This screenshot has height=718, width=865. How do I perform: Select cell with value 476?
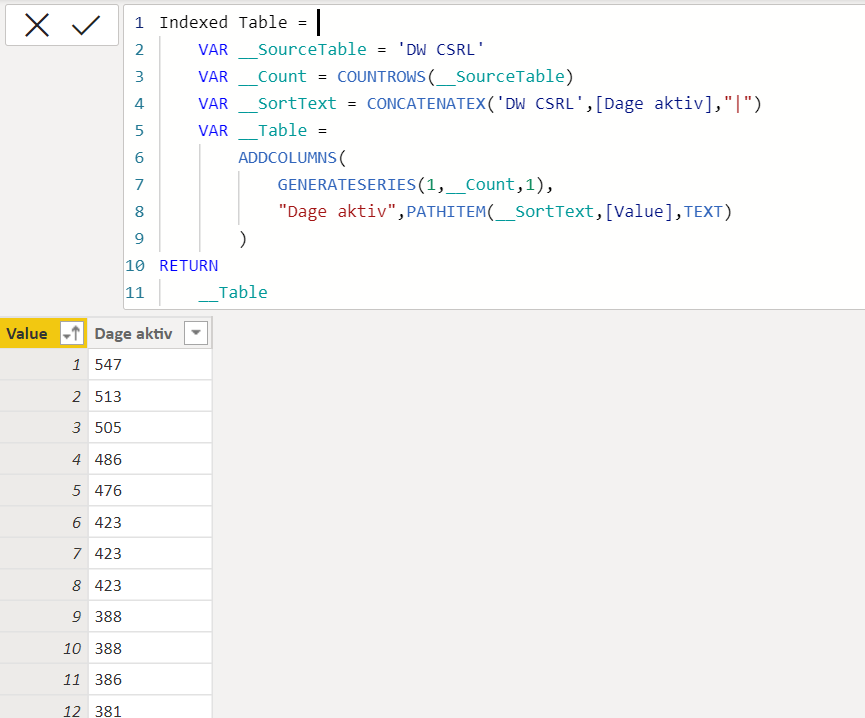coord(150,491)
